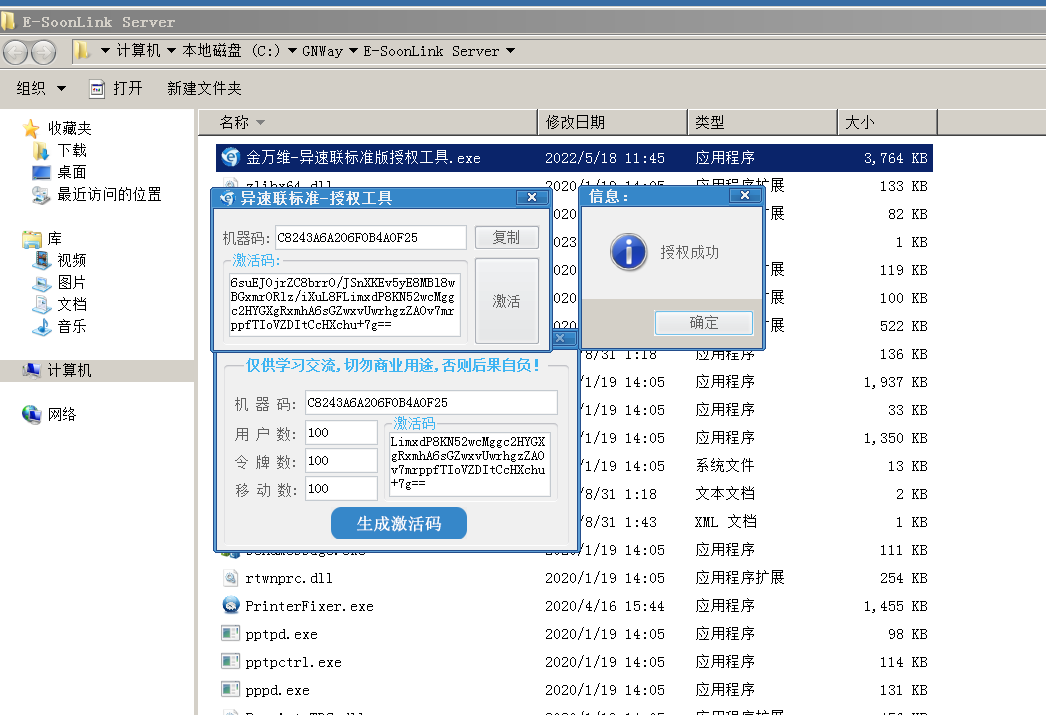The image size is (1046, 715).
Task: Click the PrinterFixer.exe file name
Action: point(310,606)
